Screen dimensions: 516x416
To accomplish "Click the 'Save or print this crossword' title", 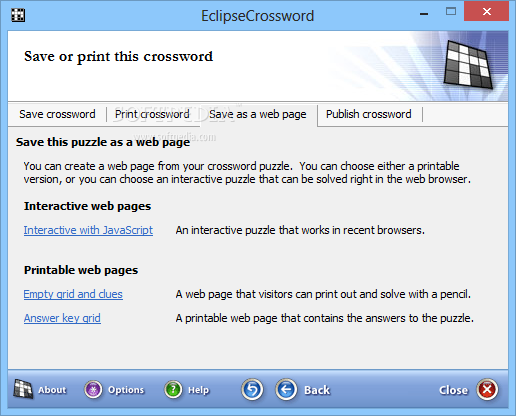I will (x=118, y=57).
